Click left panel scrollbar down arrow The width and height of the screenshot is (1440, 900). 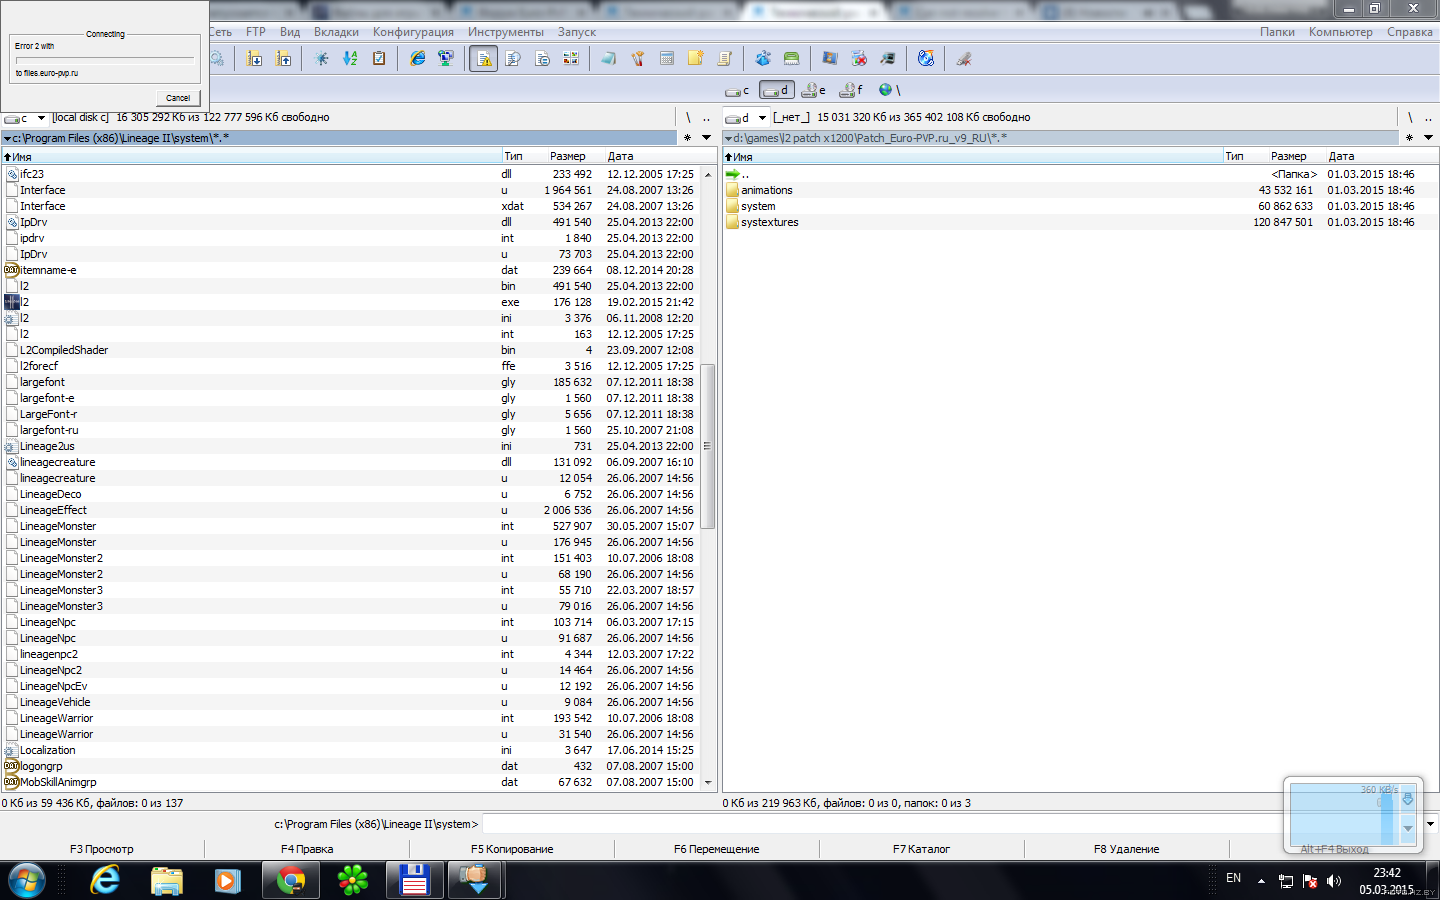[x=708, y=783]
